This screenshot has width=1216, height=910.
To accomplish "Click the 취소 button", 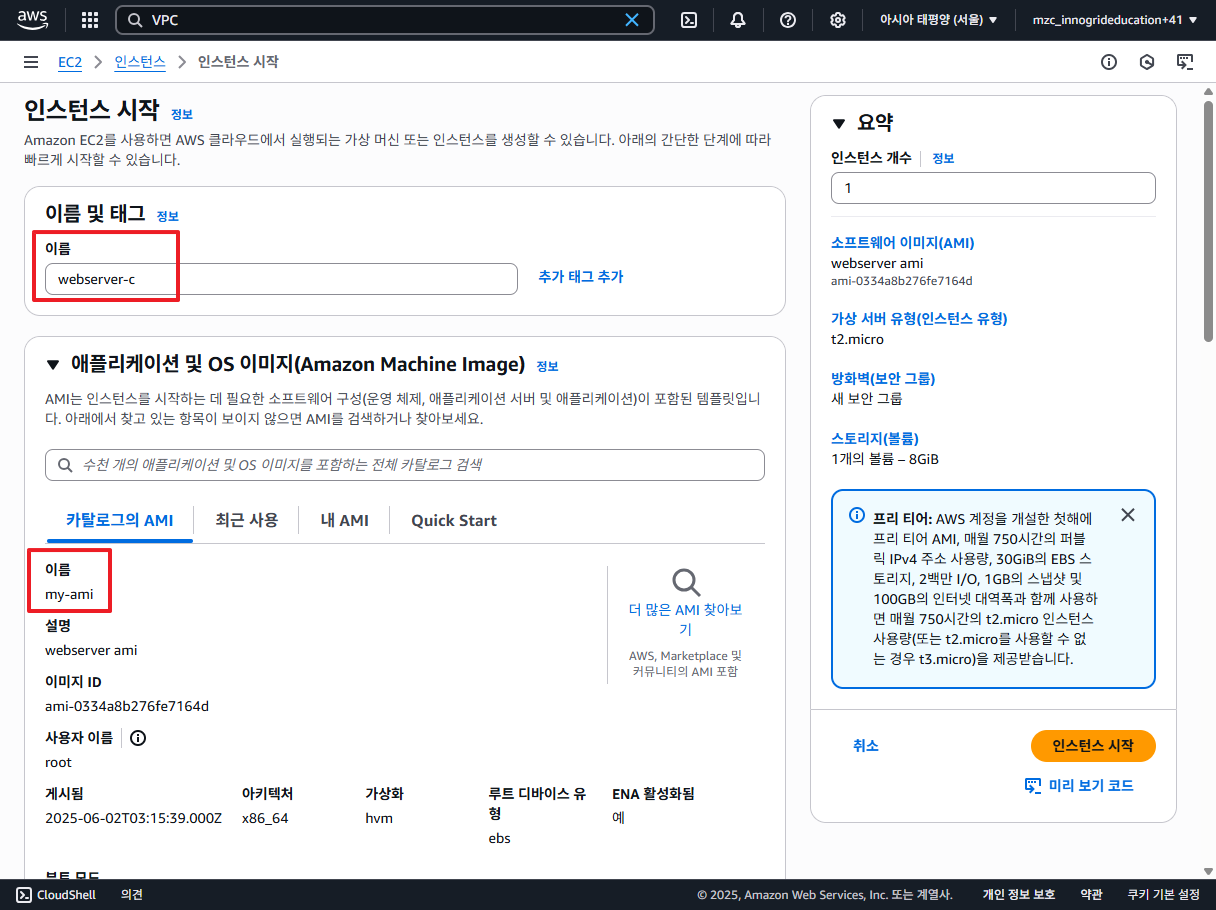I will pos(866,746).
